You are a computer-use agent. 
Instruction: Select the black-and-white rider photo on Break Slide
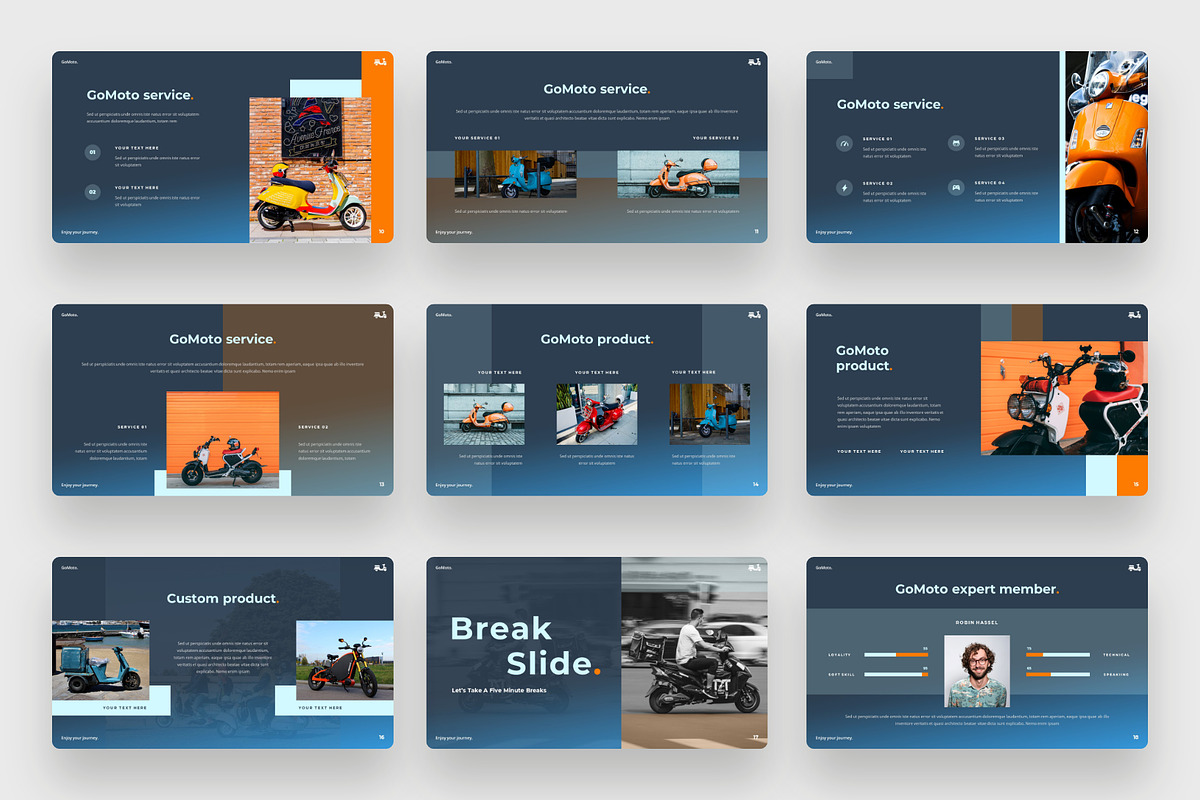click(694, 653)
